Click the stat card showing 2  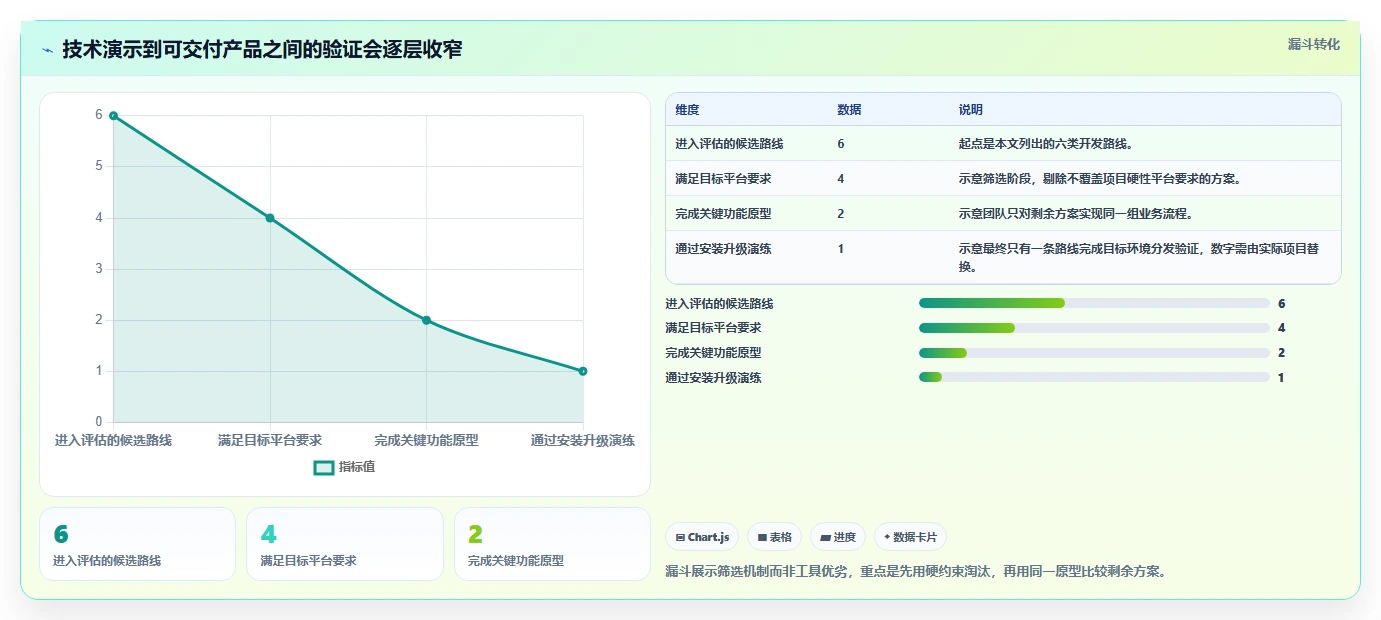(x=552, y=544)
